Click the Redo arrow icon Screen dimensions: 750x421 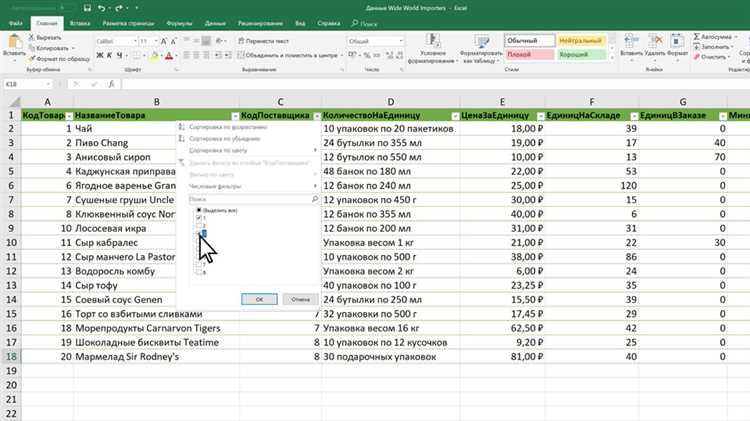pos(119,8)
